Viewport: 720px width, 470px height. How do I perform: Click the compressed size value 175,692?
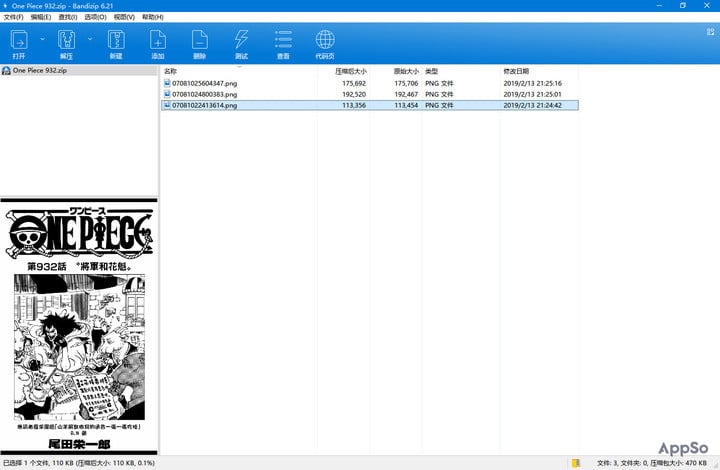coord(354,84)
